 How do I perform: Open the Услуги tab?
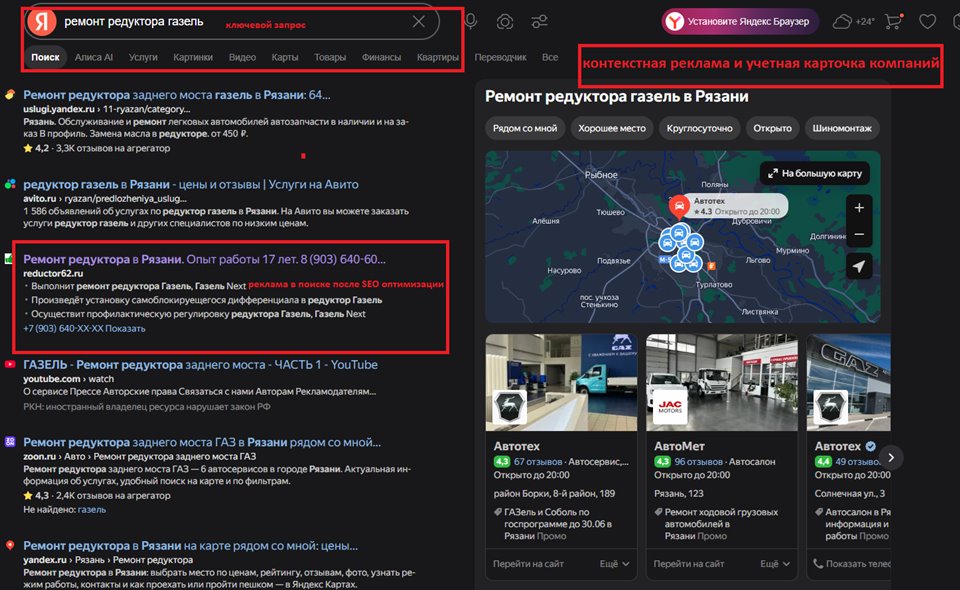pos(143,57)
